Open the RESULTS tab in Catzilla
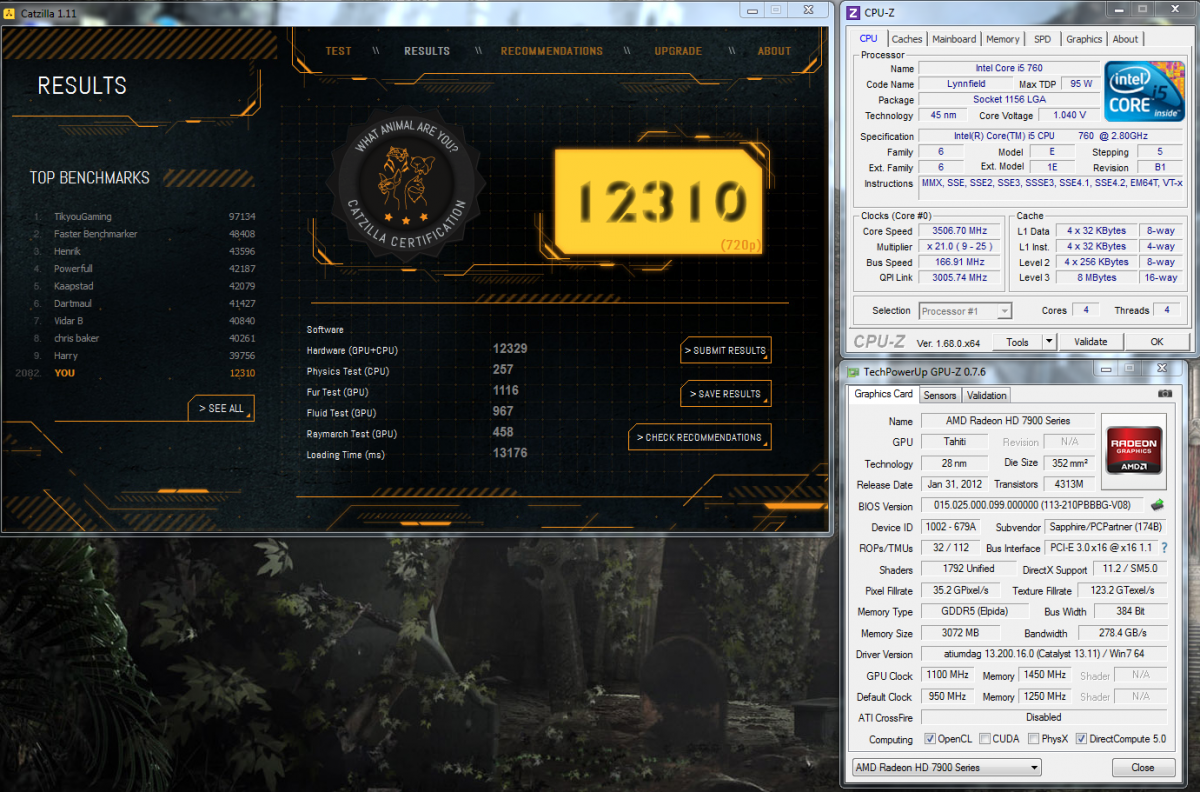 427,51
